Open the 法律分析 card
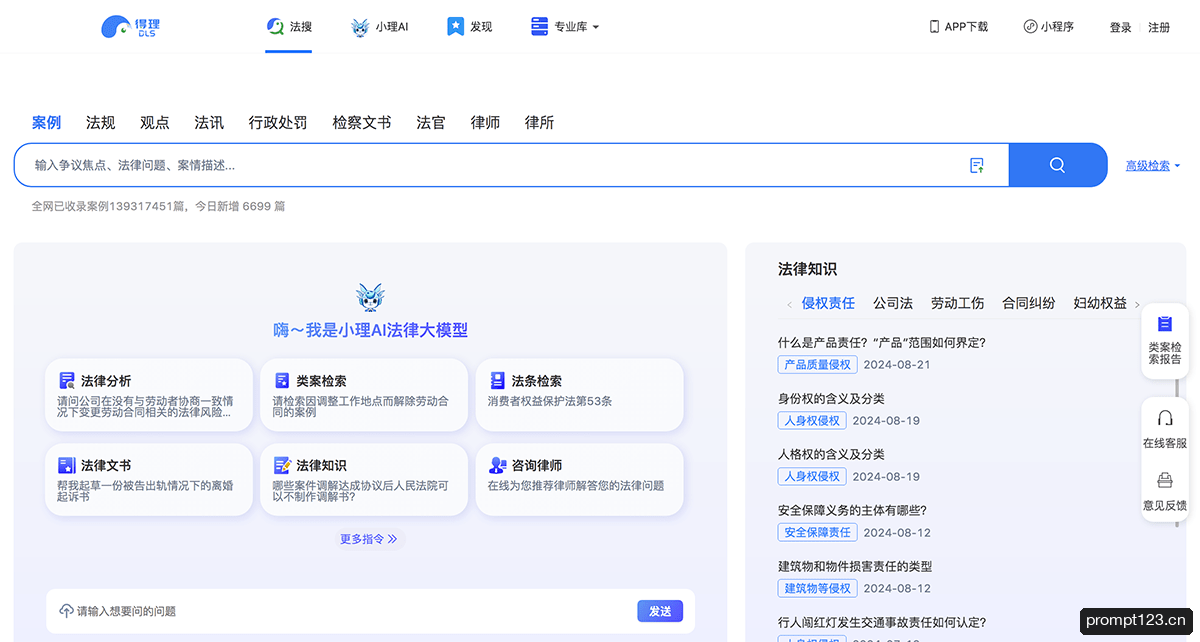1200x642 pixels. click(x=149, y=395)
